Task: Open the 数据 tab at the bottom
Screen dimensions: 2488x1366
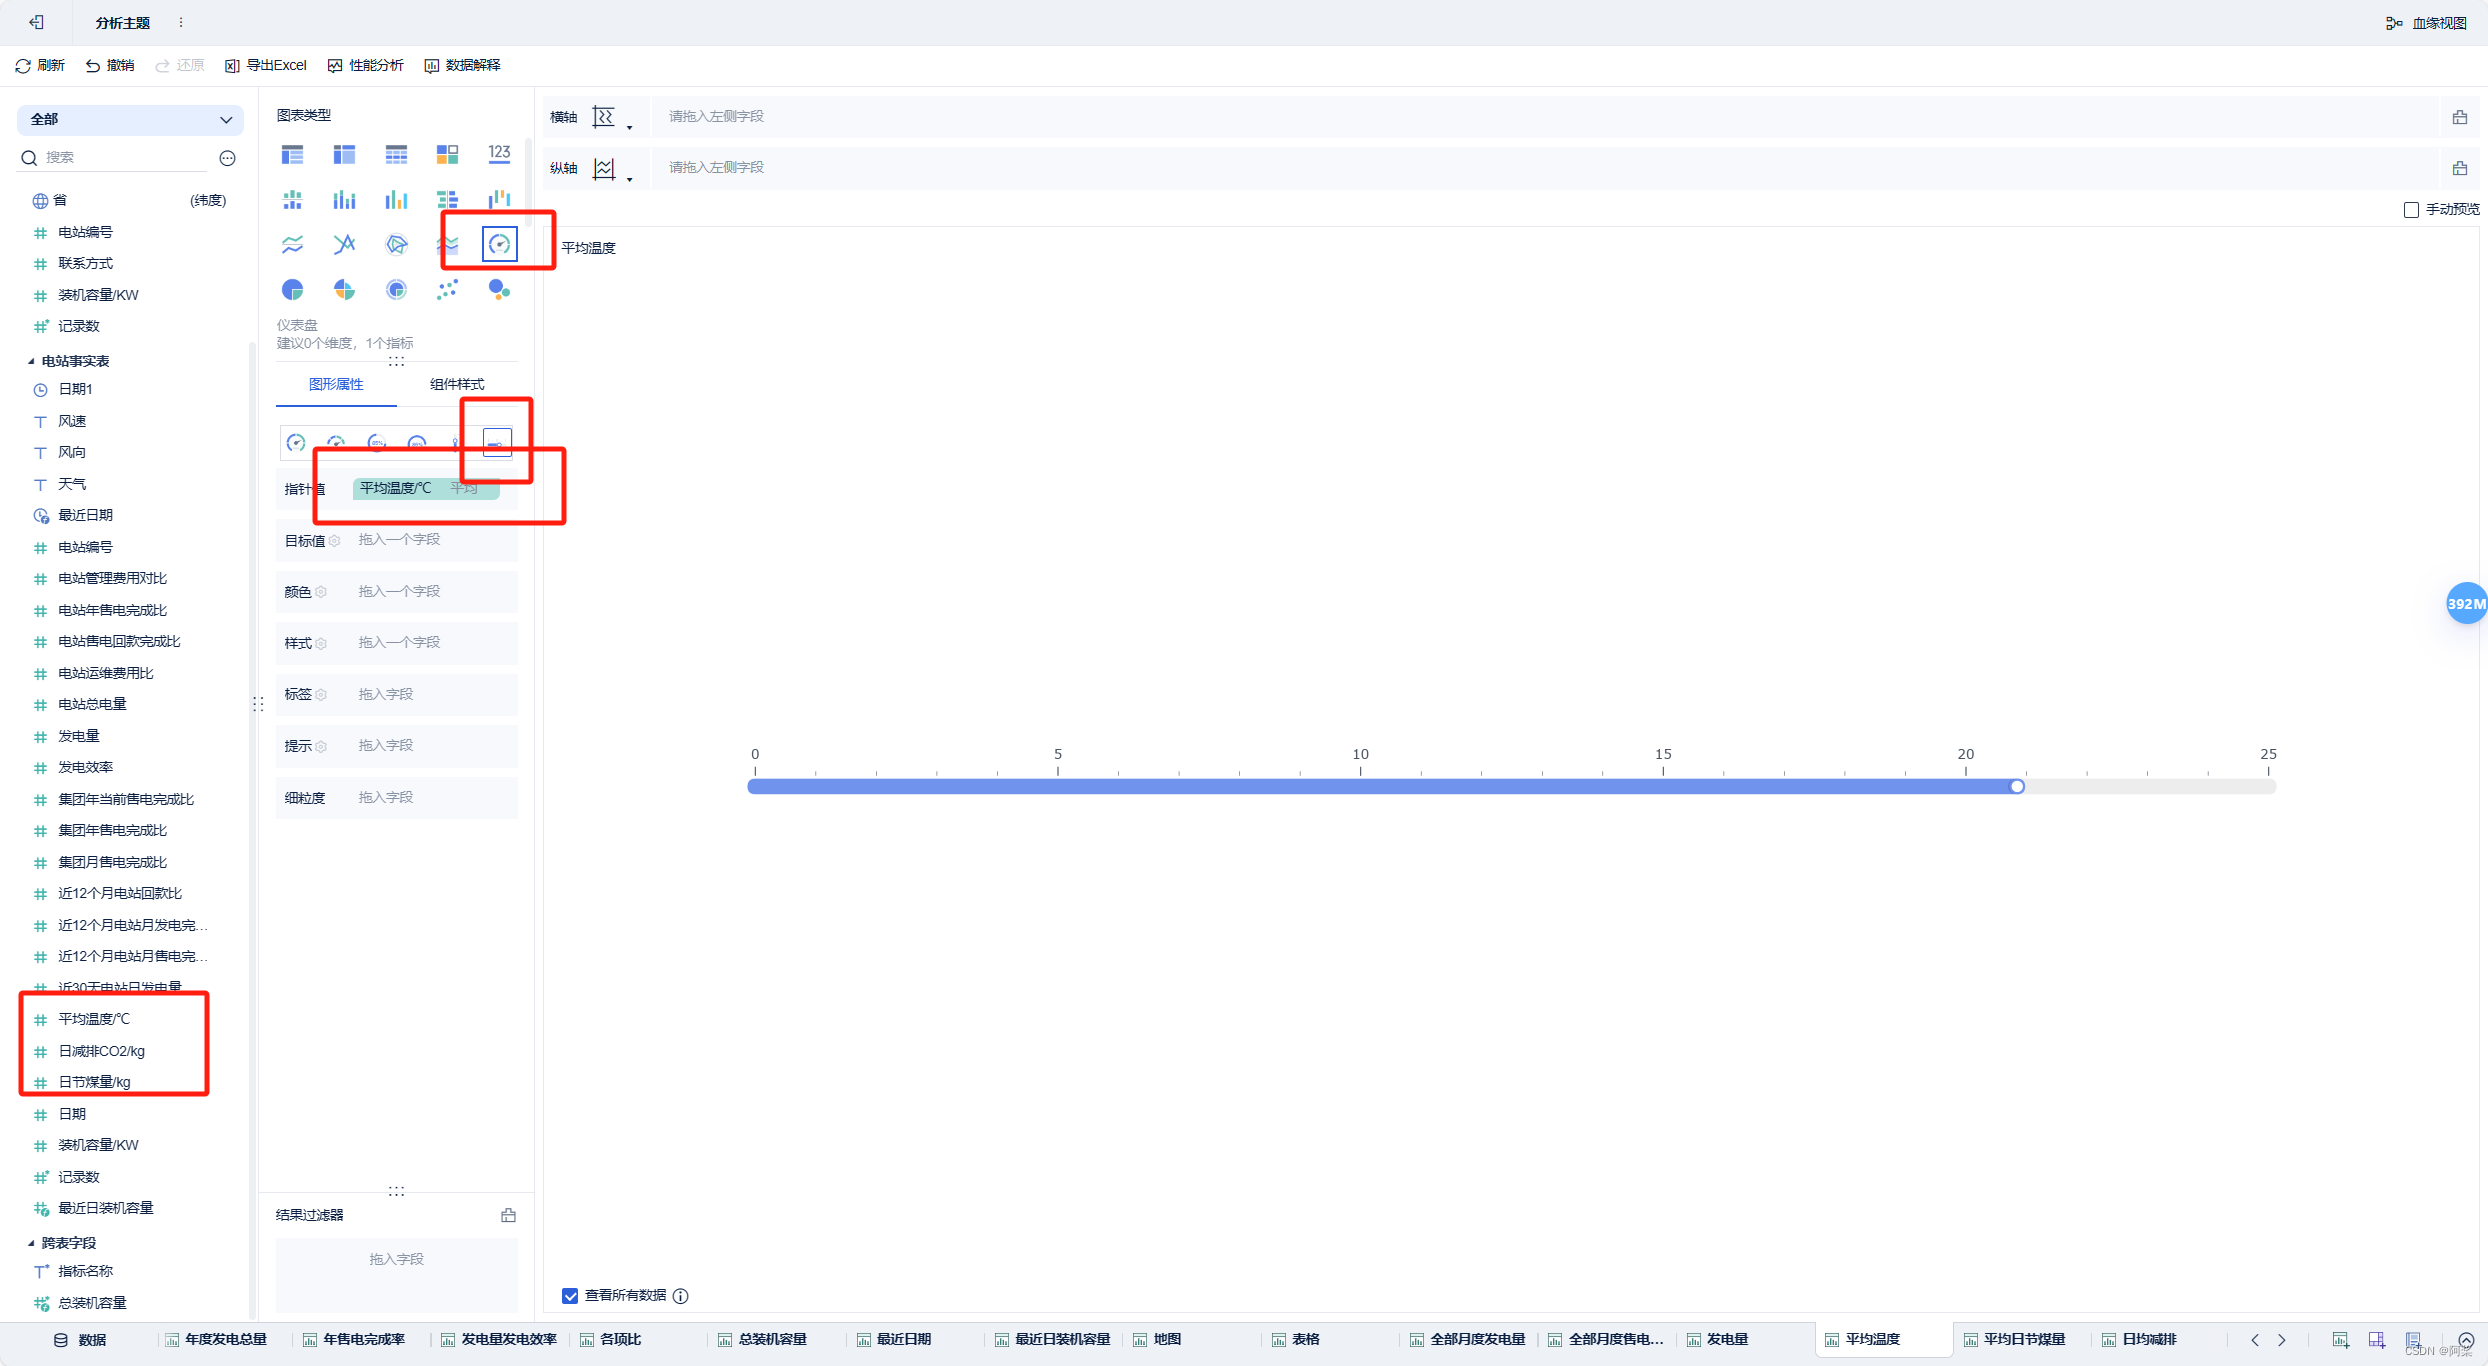Action: (x=80, y=1340)
